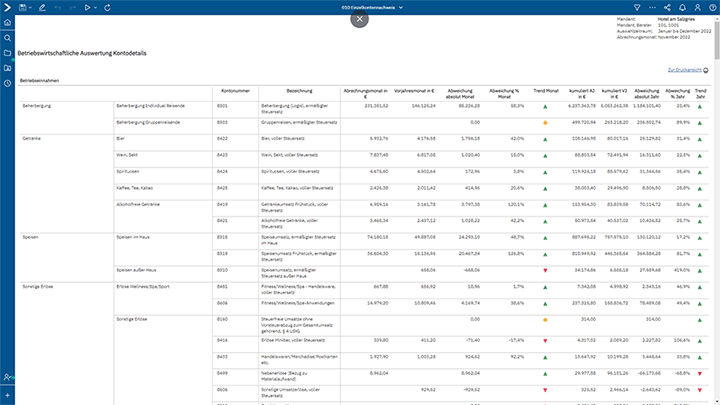Click the Kontonummer column header
720x405 pixels.
[235, 90]
